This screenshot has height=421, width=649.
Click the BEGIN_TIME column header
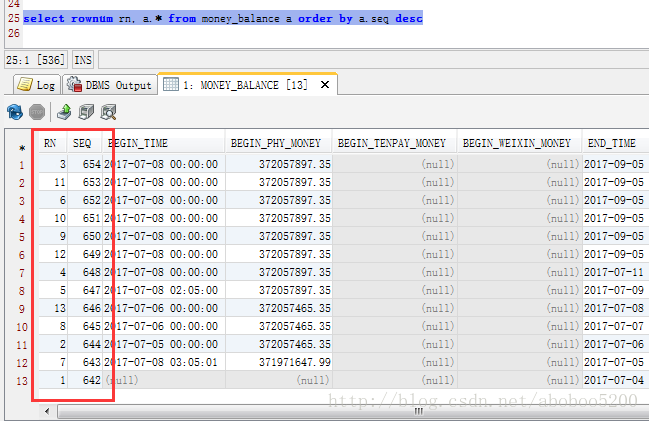pos(164,143)
